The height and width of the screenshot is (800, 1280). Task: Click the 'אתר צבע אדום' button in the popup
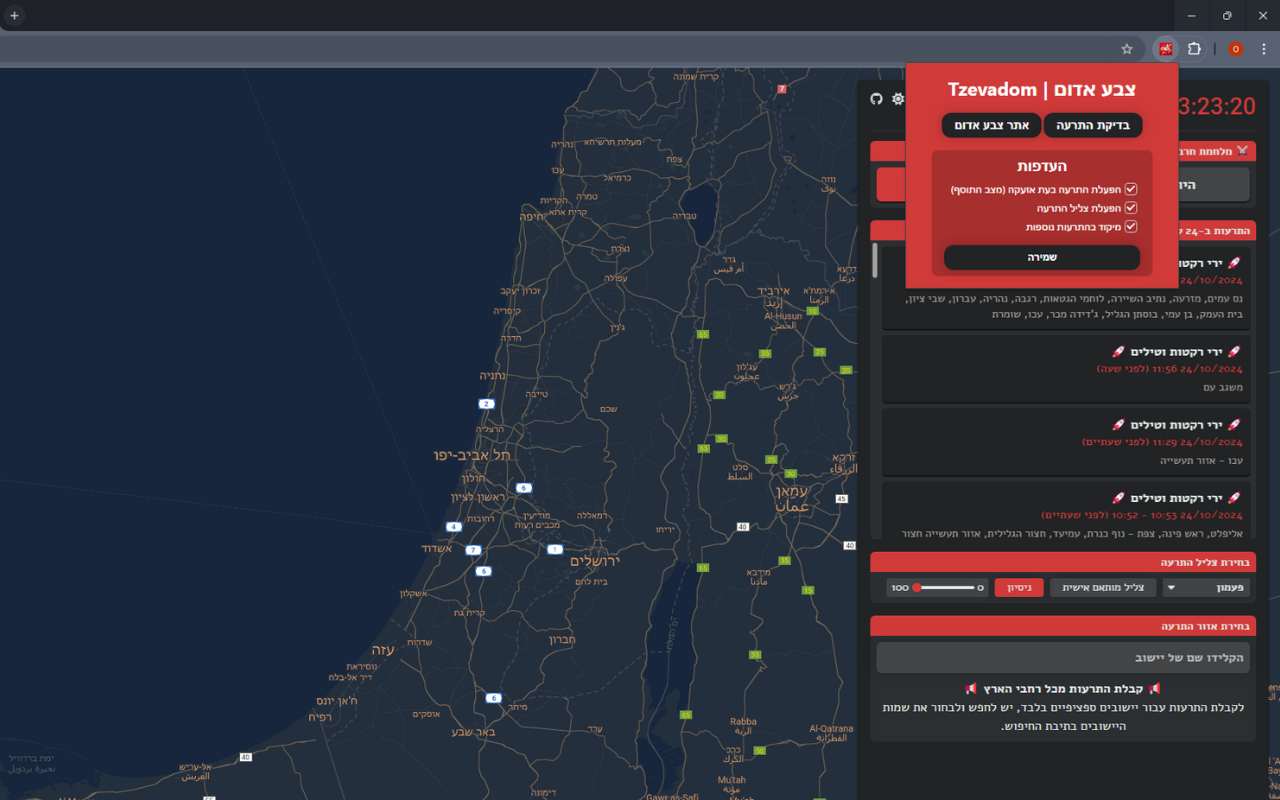point(991,125)
